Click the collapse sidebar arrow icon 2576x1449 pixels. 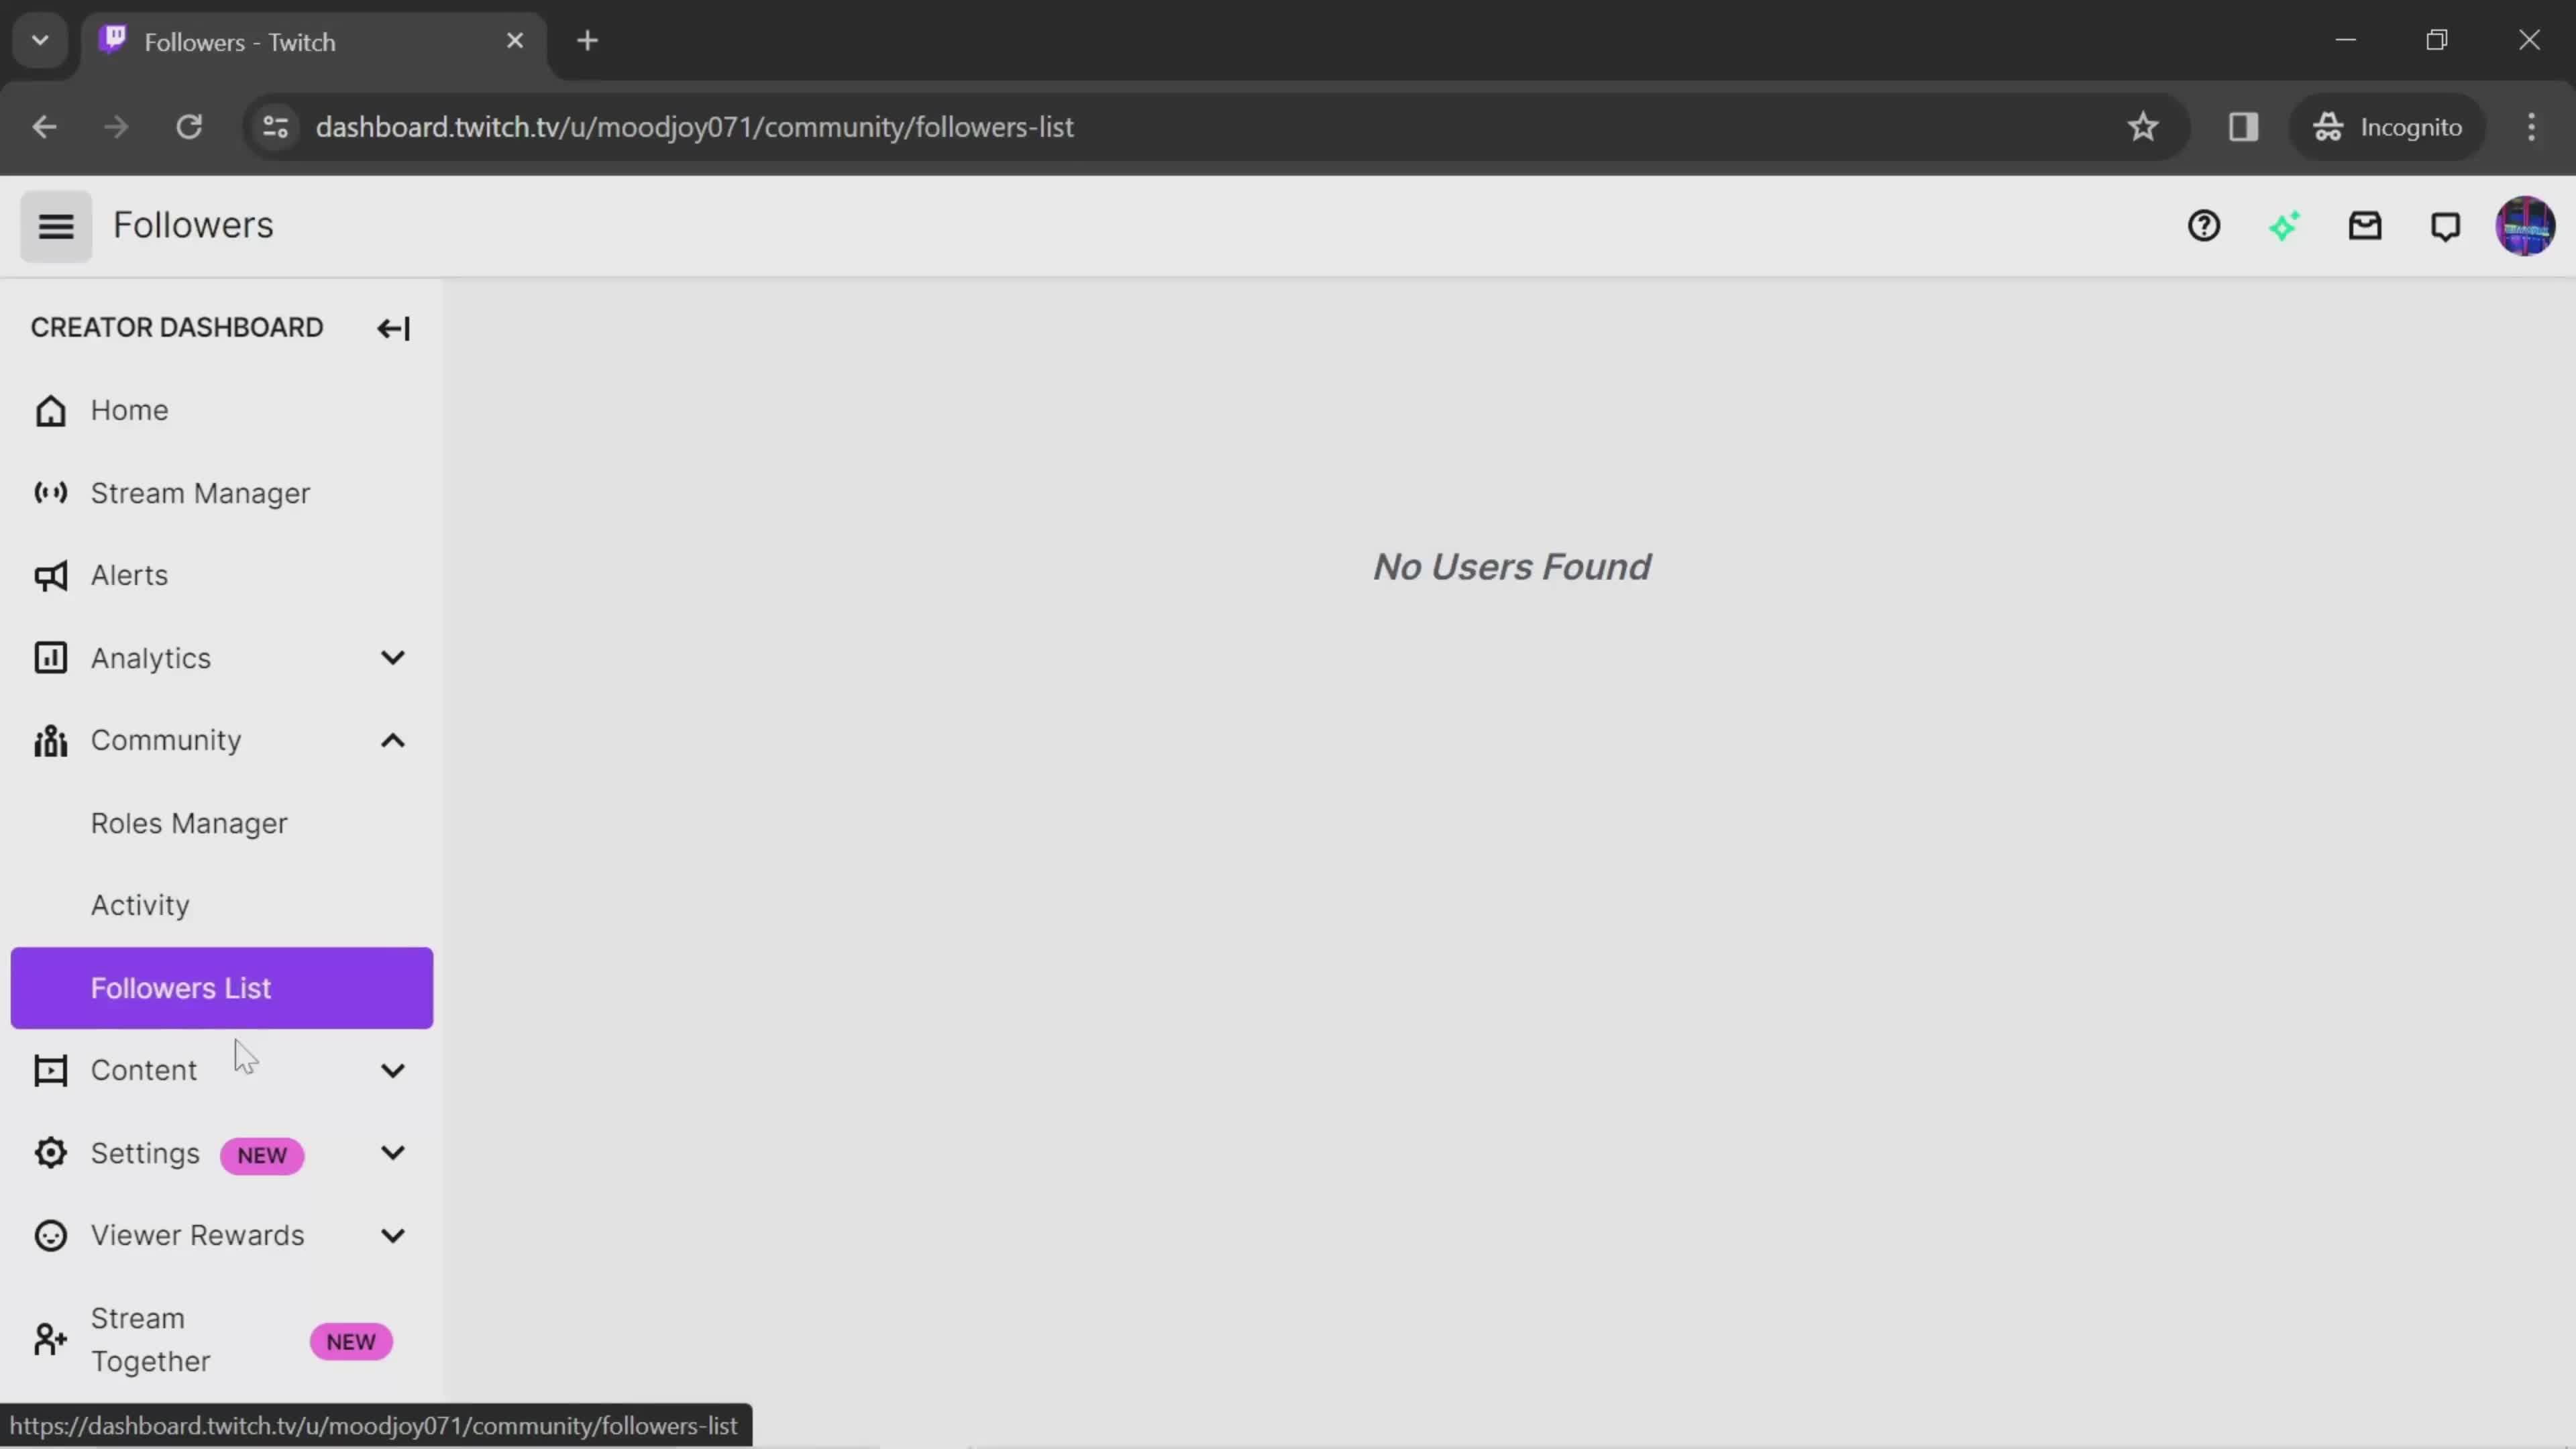pos(391,327)
